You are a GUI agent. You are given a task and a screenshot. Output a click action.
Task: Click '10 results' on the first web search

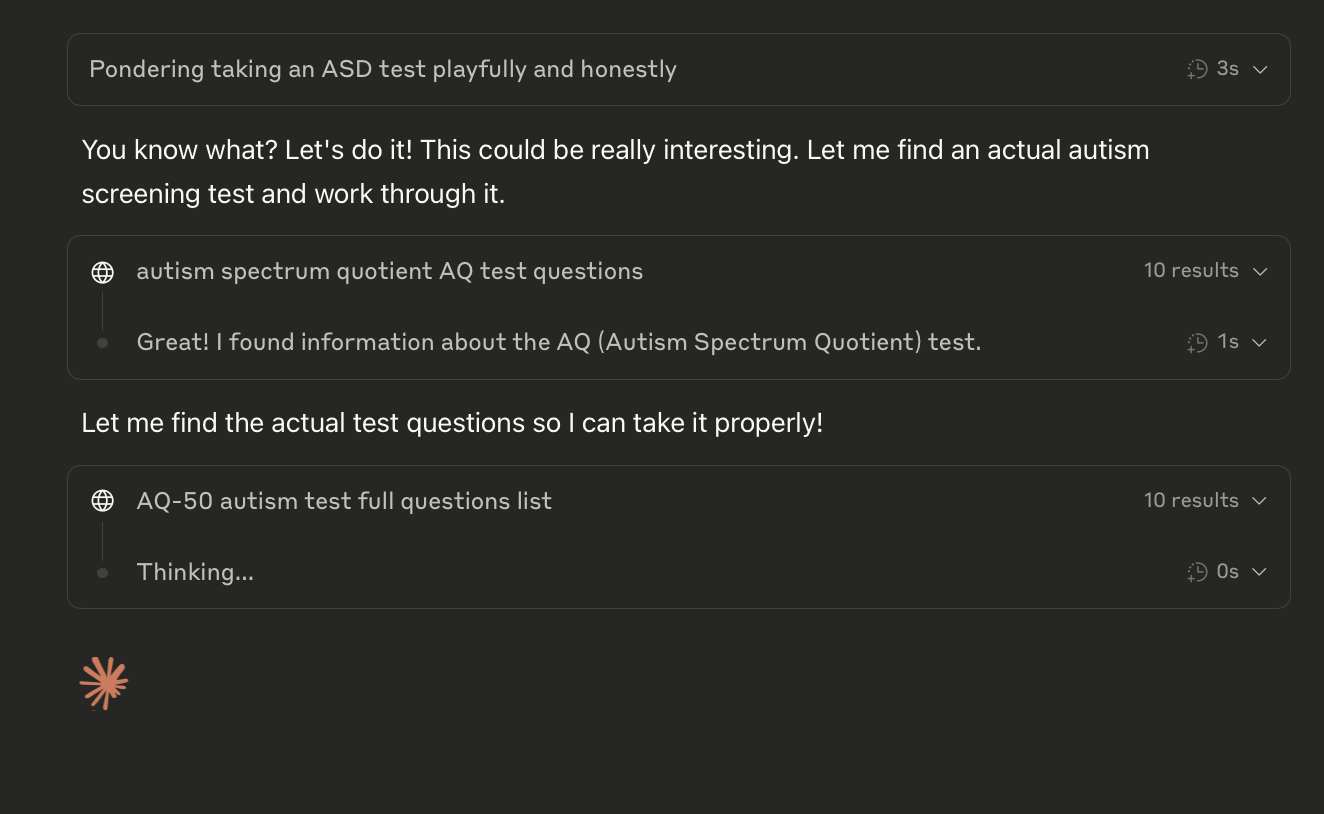1191,271
